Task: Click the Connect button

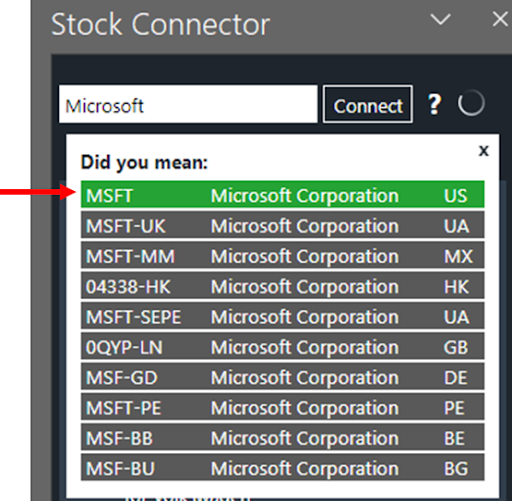Action: pyautogui.click(x=368, y=104)
